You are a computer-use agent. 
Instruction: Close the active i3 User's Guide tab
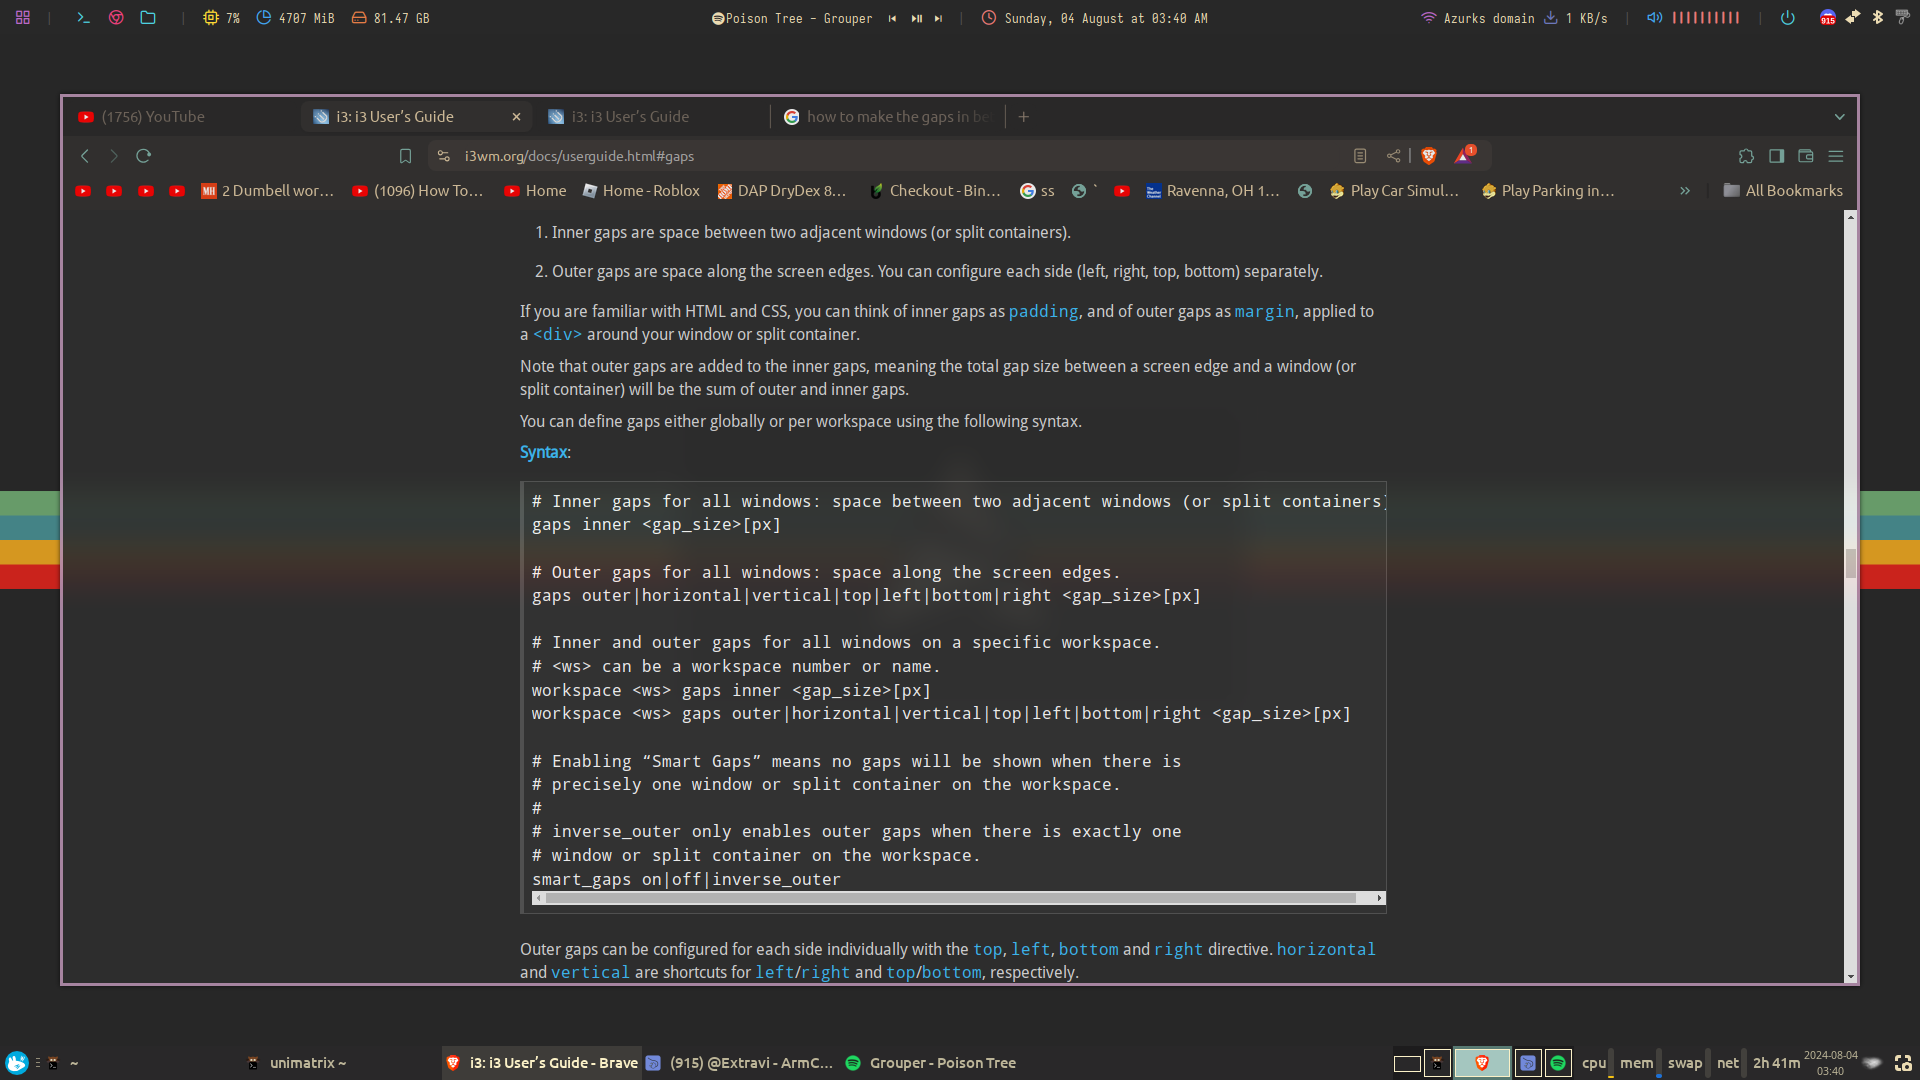tap(516, 117)
